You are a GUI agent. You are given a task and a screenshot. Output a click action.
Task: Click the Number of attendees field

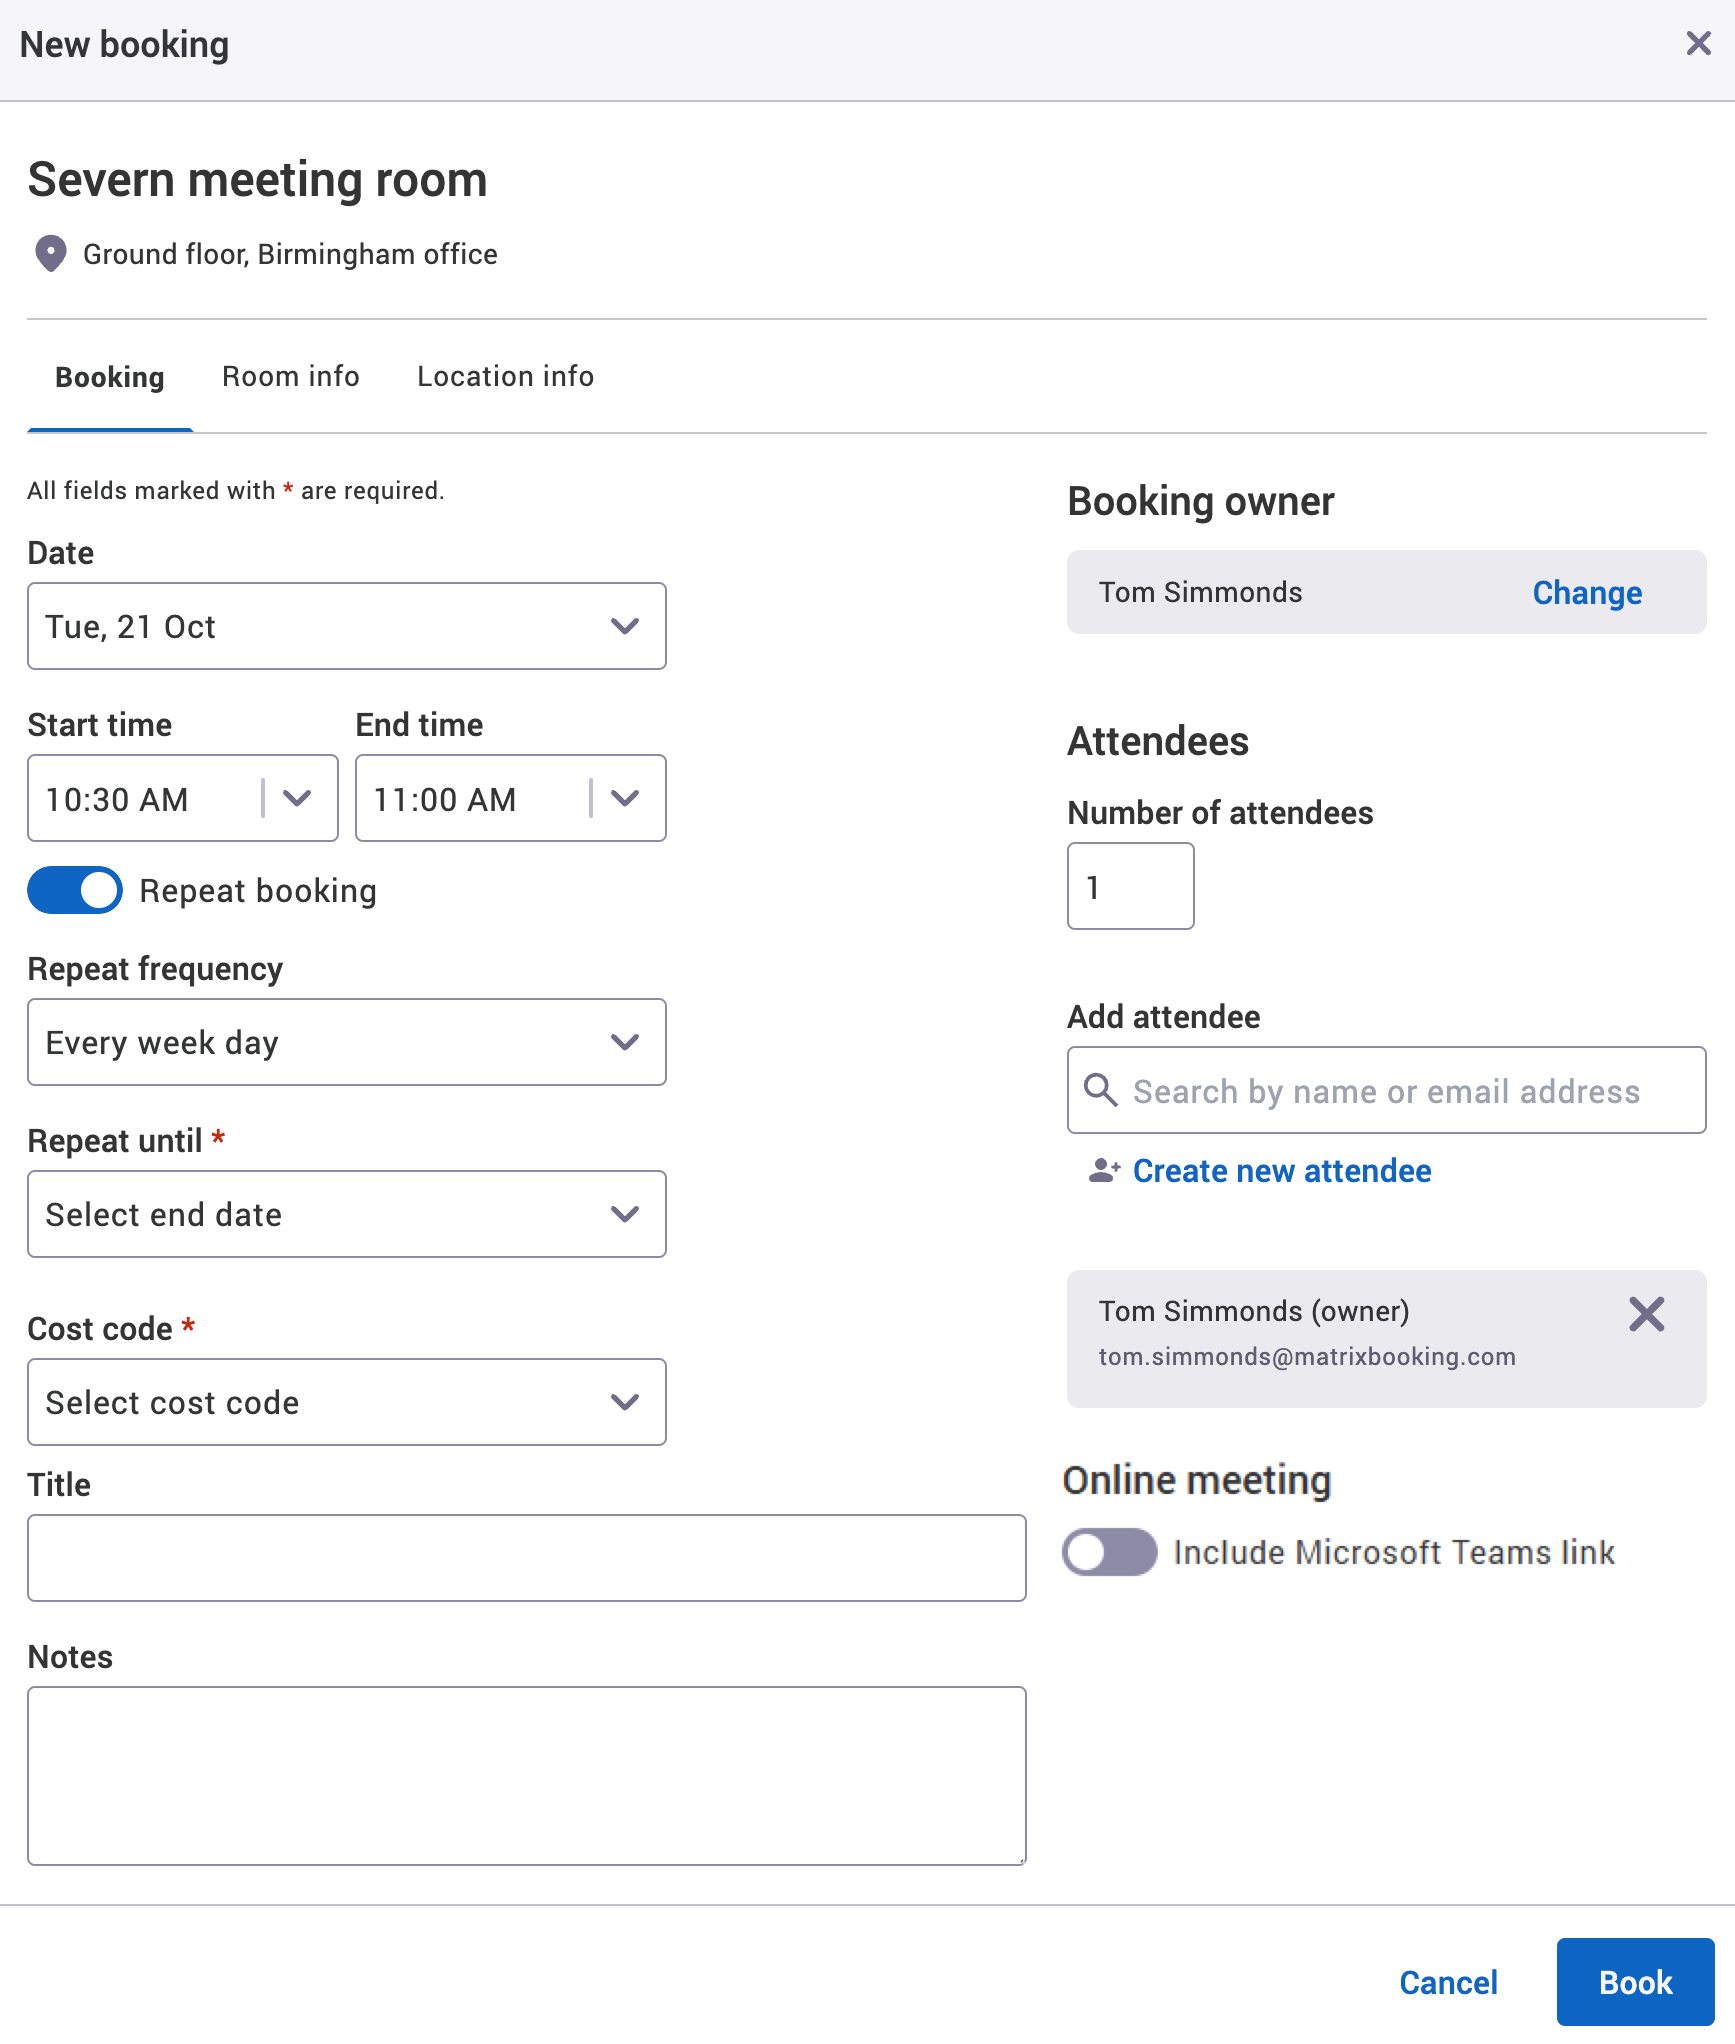[1130, 886]
